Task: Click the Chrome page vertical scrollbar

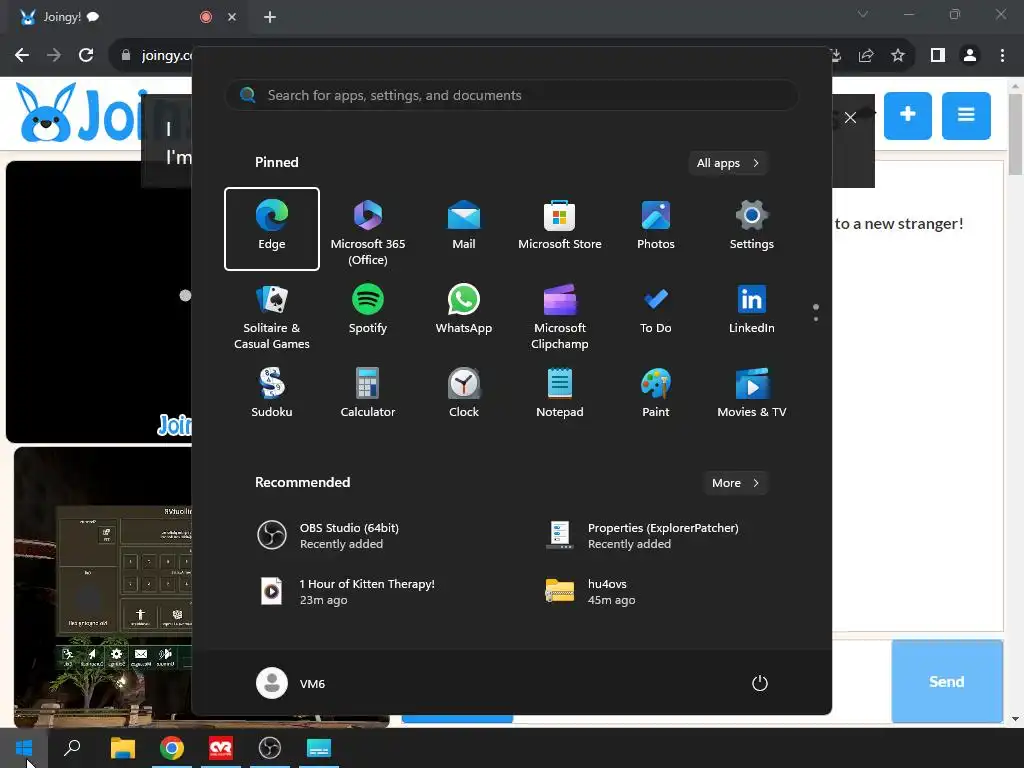Action: [x=1015, y=134]
